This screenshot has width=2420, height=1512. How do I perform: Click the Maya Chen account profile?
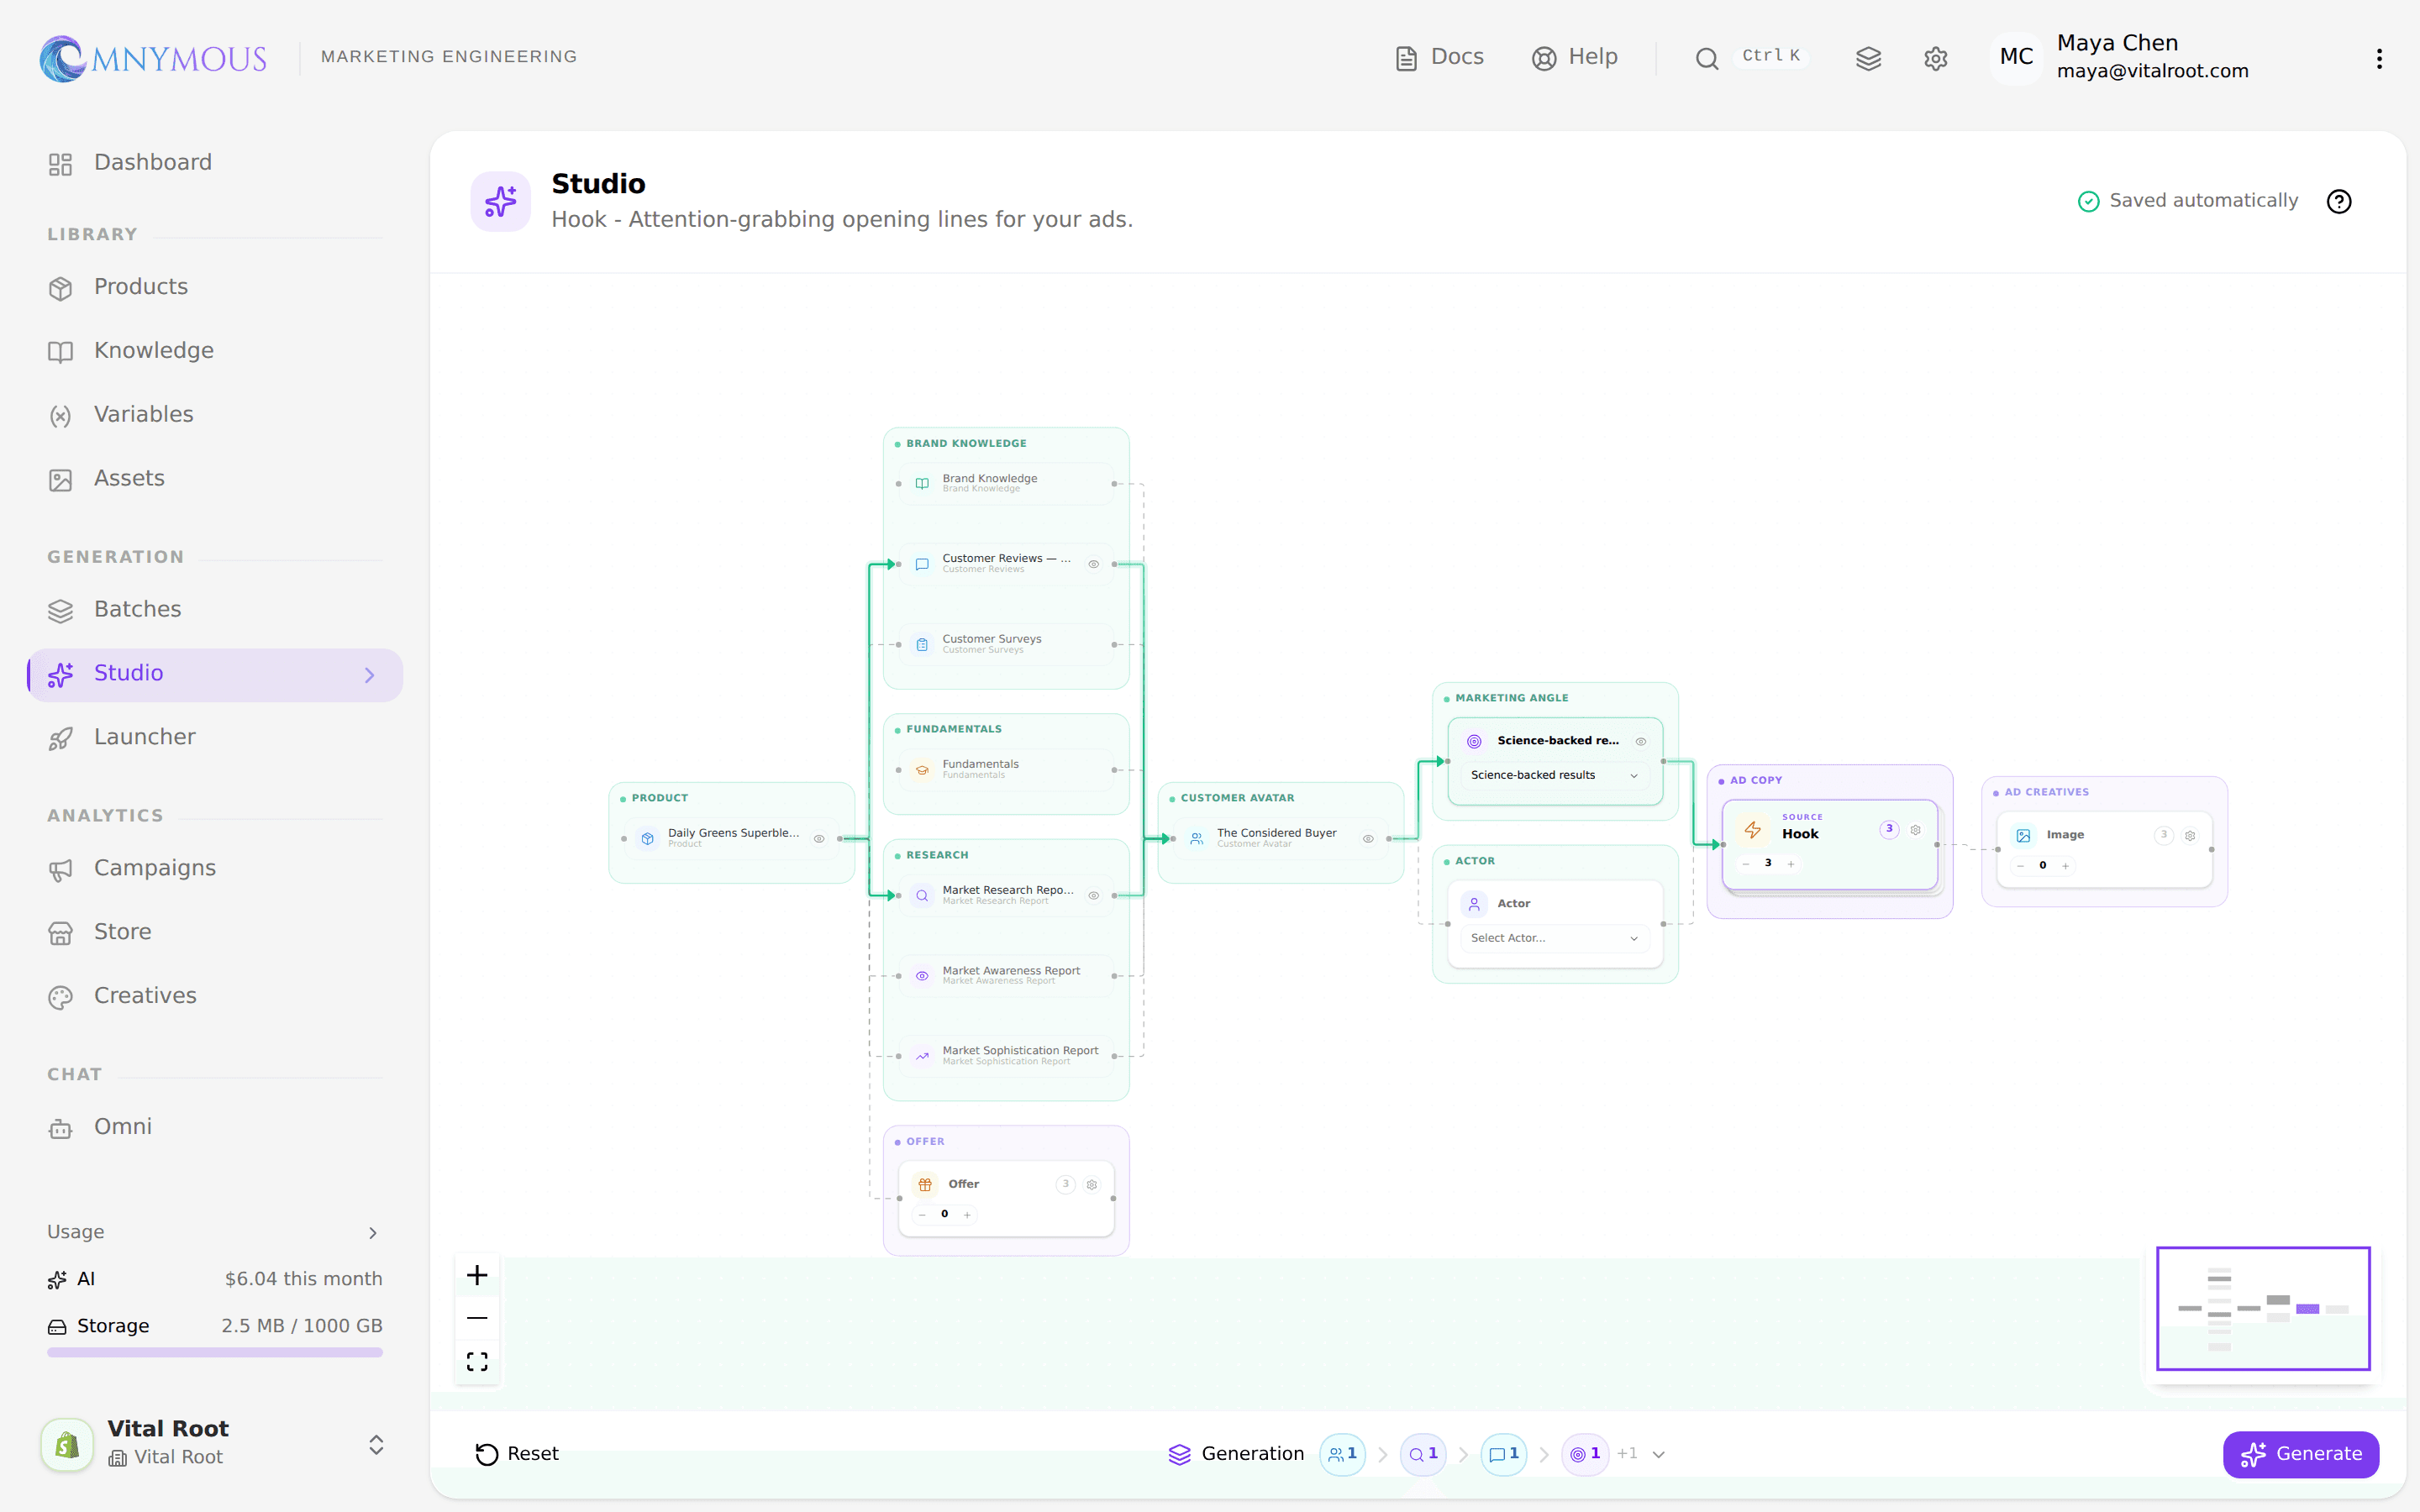coord(2120,57)
